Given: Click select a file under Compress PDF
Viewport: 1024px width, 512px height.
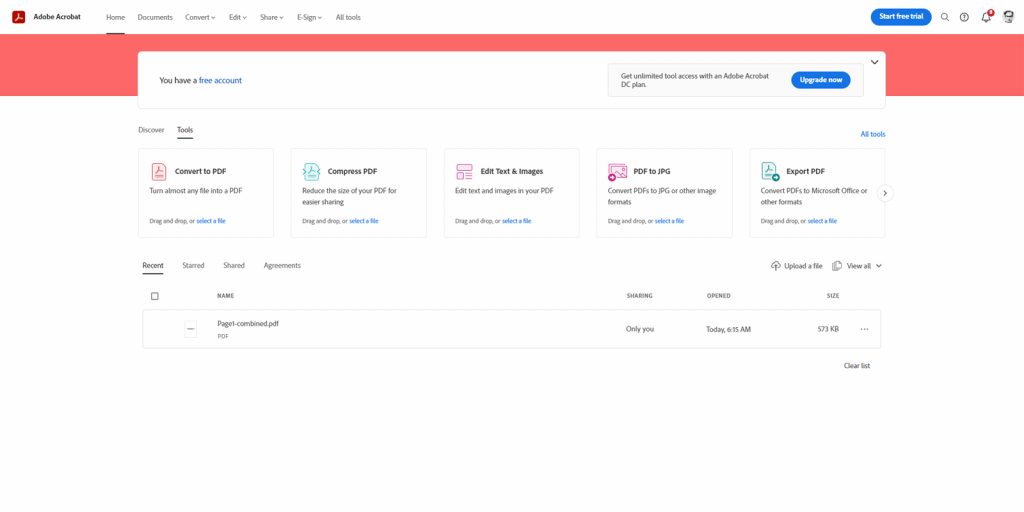Looking at the screenshot, I should pos(364,221).
